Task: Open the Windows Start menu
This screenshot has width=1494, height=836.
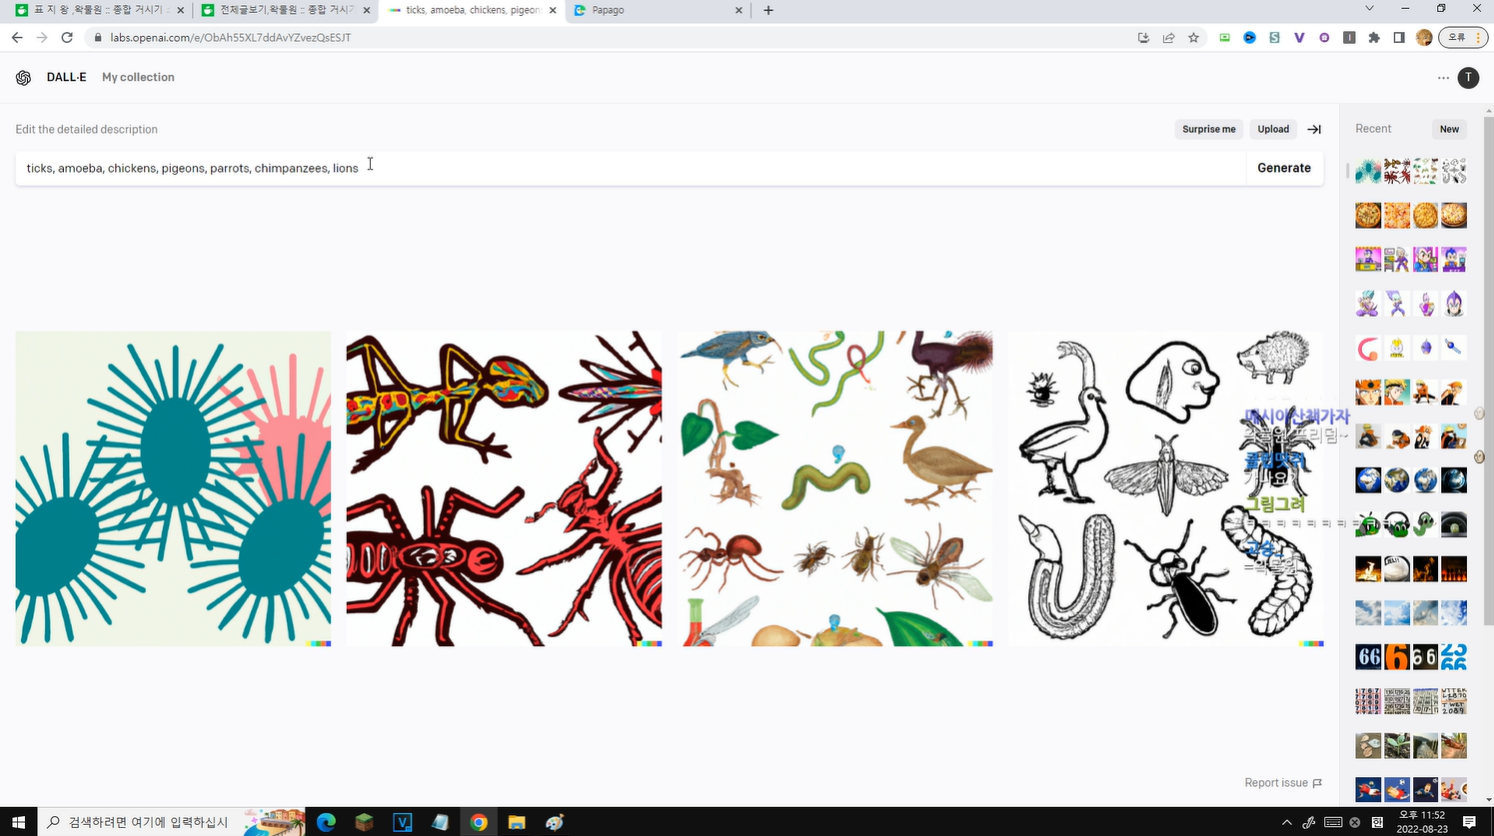Action: click(18, 822)
